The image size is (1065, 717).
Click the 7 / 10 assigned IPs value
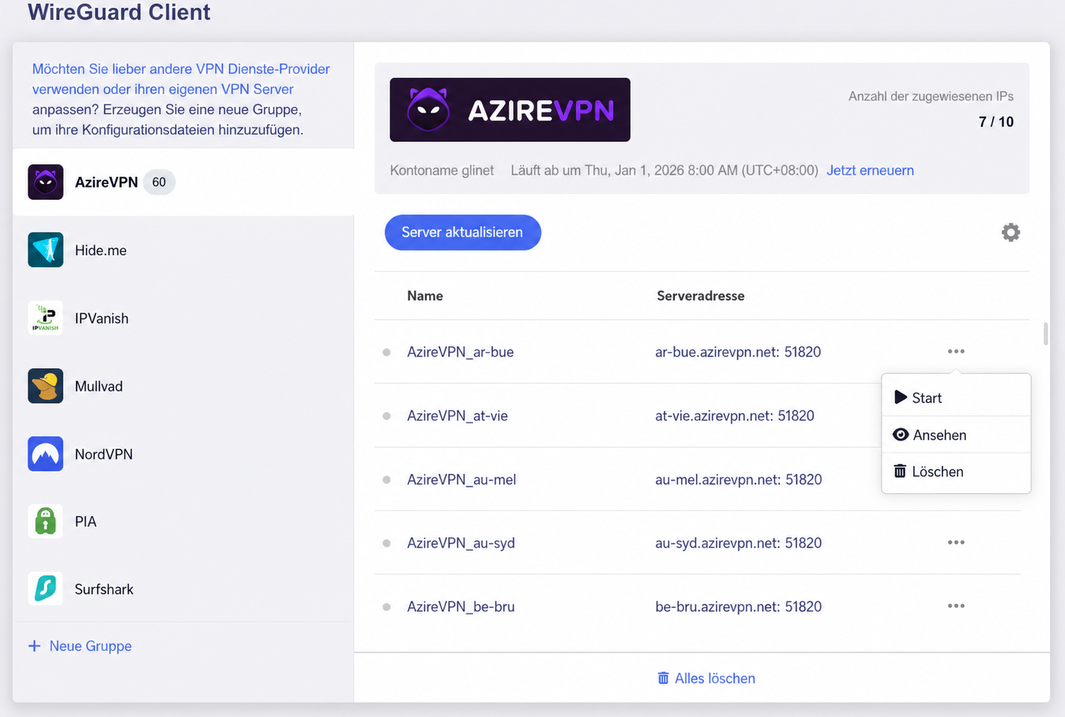pyautogui.click(x=996, y=122)
